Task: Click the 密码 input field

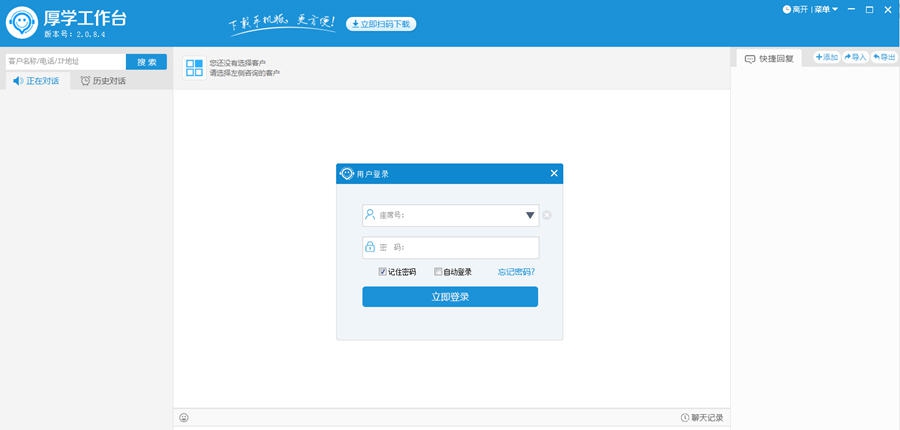Action: (x=451, y=247)
